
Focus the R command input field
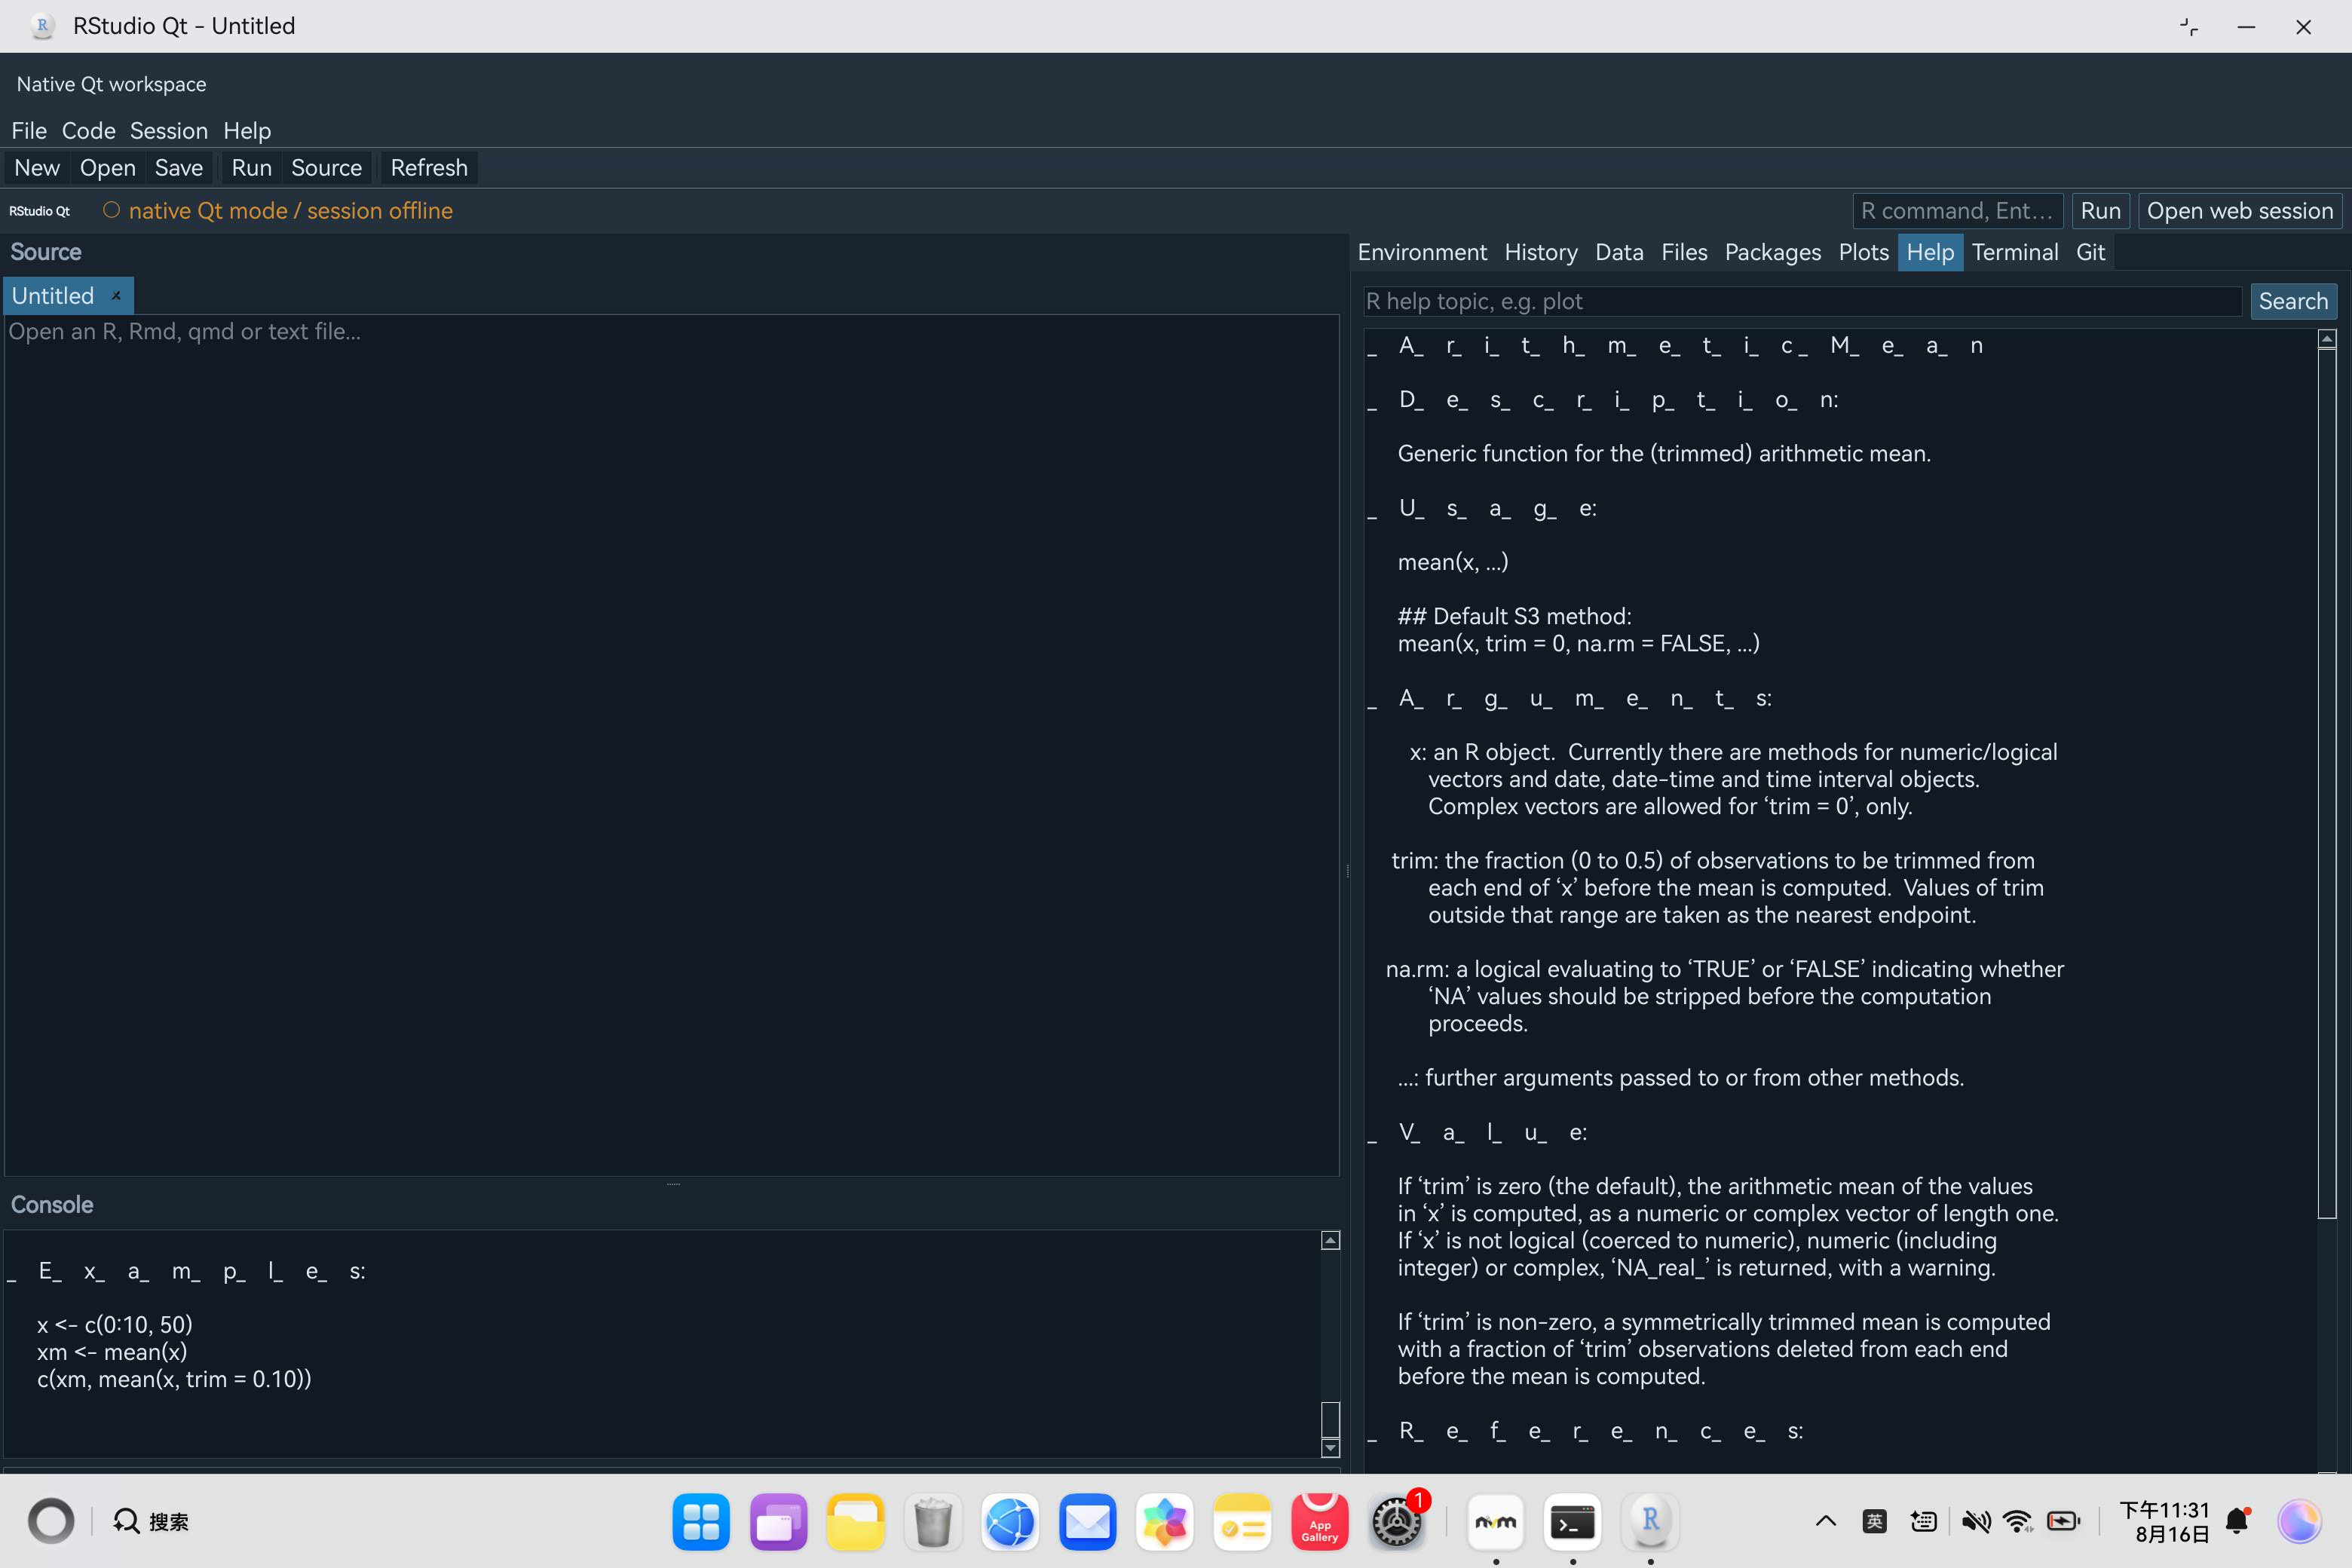coord(1957,211)
